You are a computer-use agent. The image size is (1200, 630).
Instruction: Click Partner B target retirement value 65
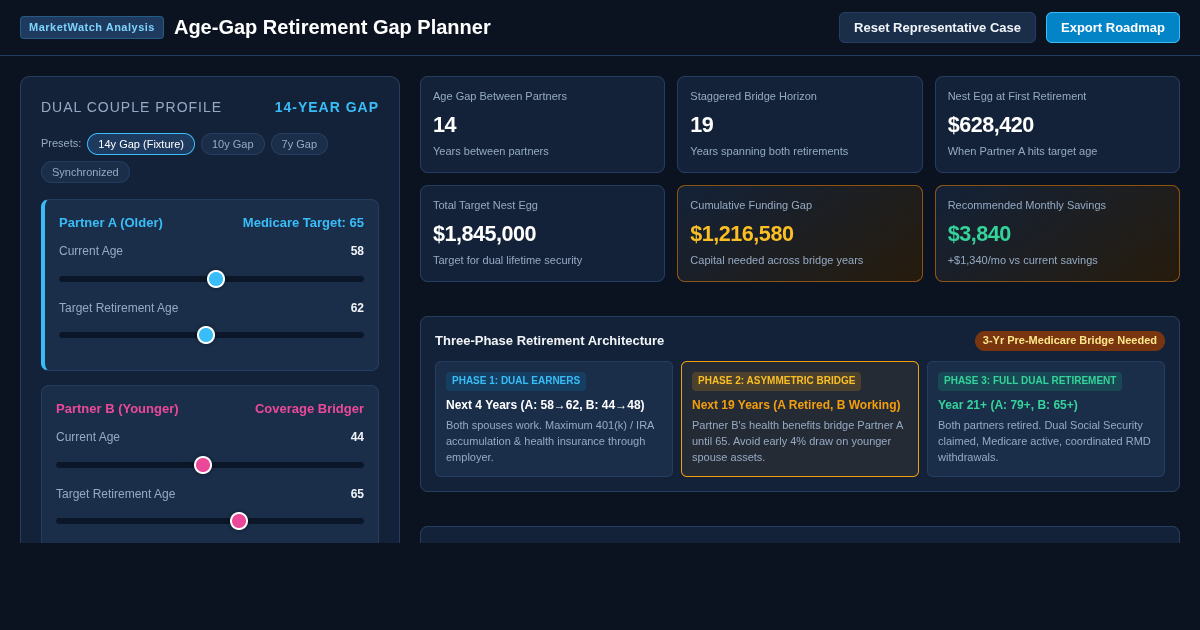(357, 494)
